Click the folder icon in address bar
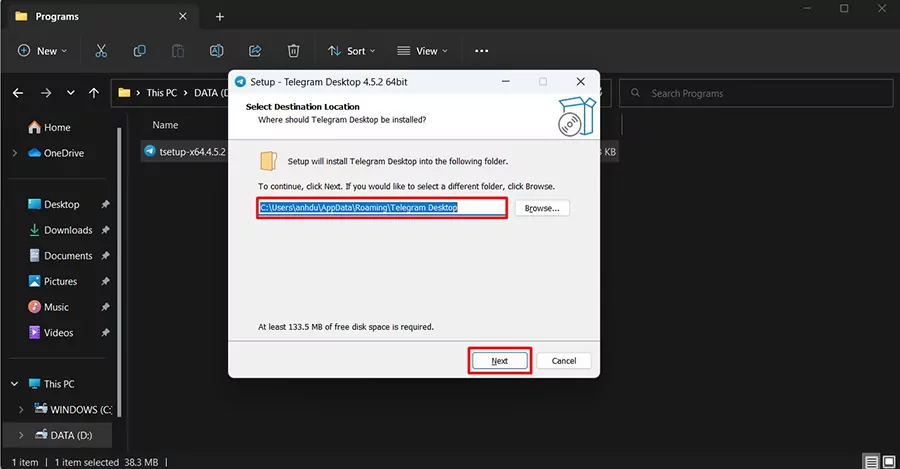Image resolution: width=900 pixels, height=469 pixels. 124,93
